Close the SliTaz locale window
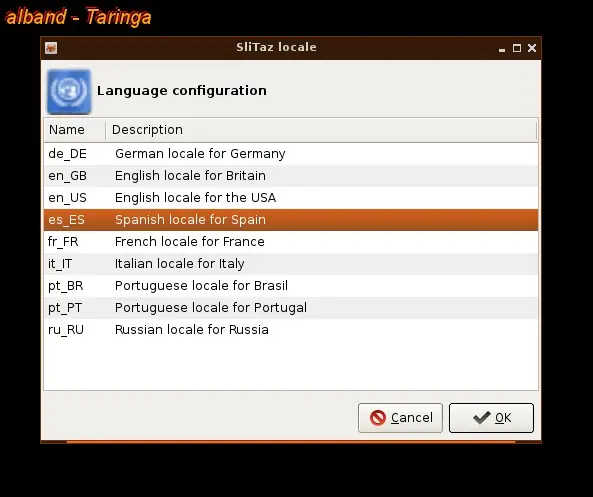Screen dimensions: 593x497 click(532, 48)
